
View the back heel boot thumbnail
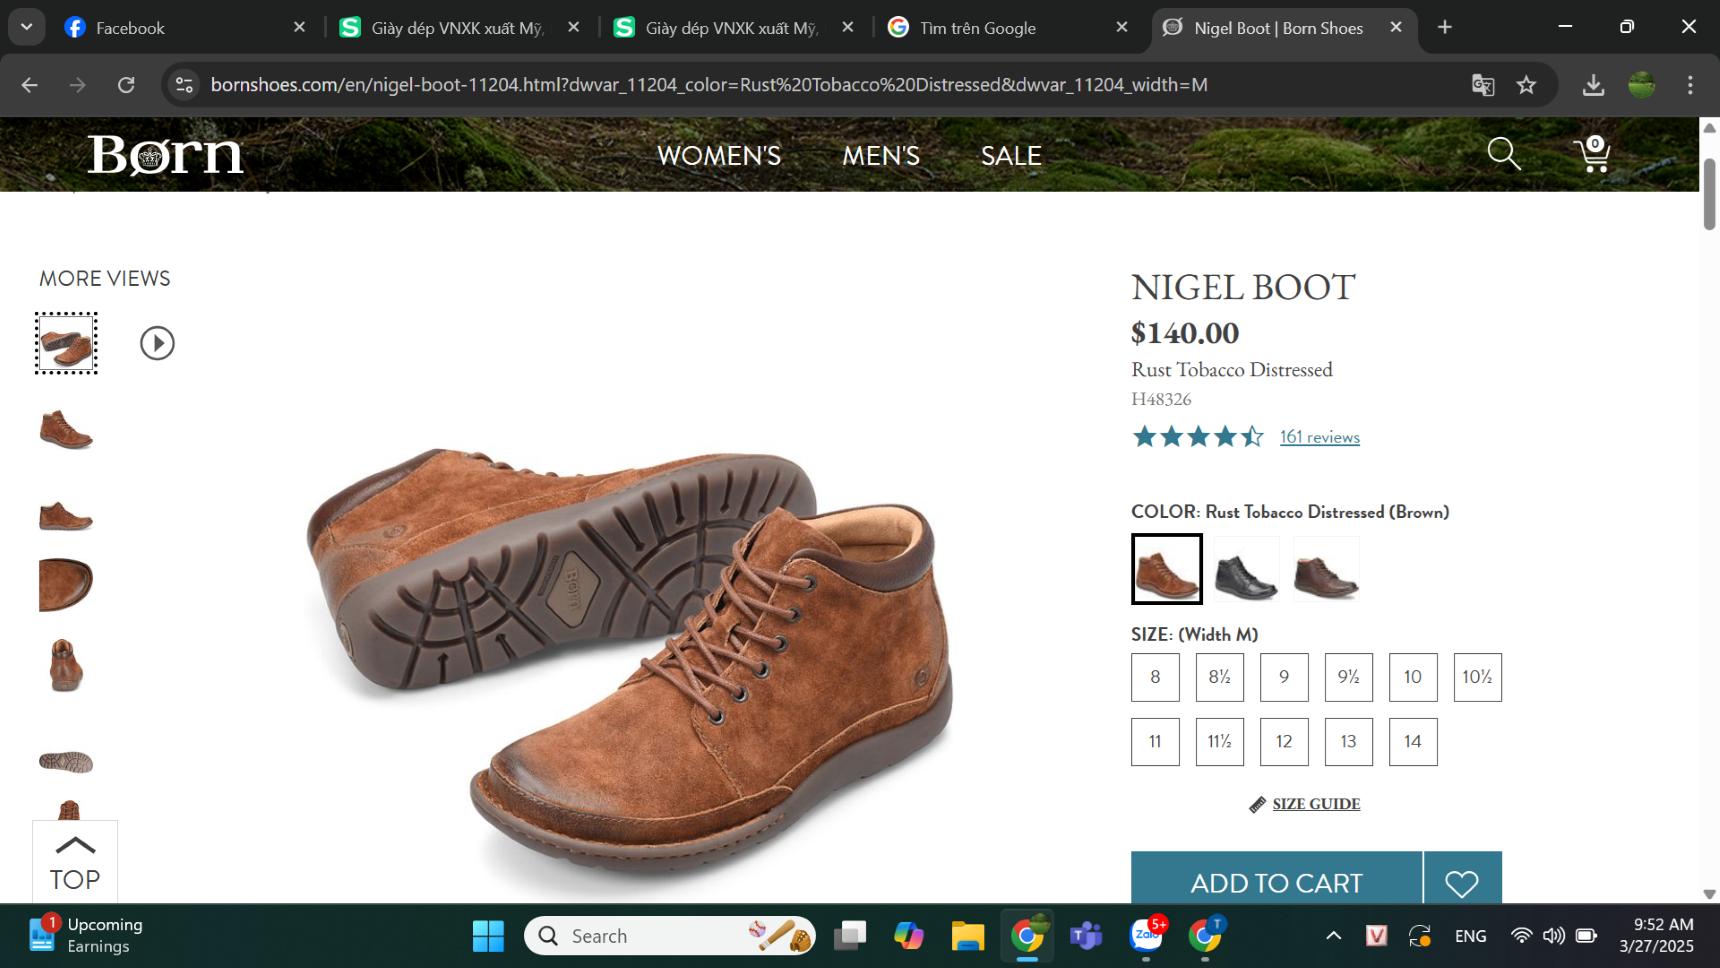(66, 665)
